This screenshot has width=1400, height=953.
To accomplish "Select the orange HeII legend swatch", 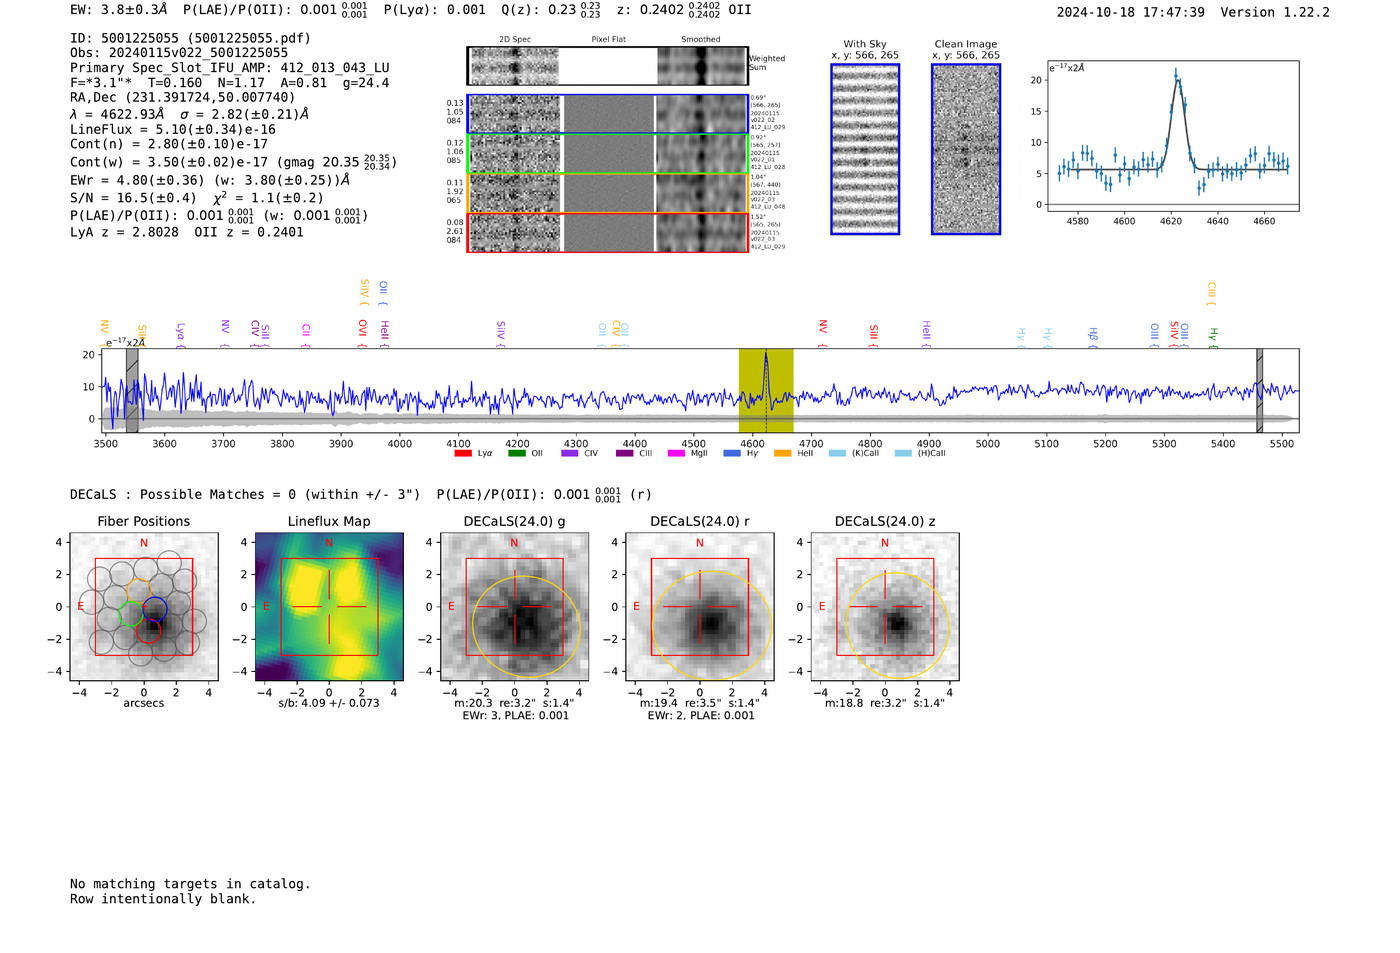I will click(782, 453).
